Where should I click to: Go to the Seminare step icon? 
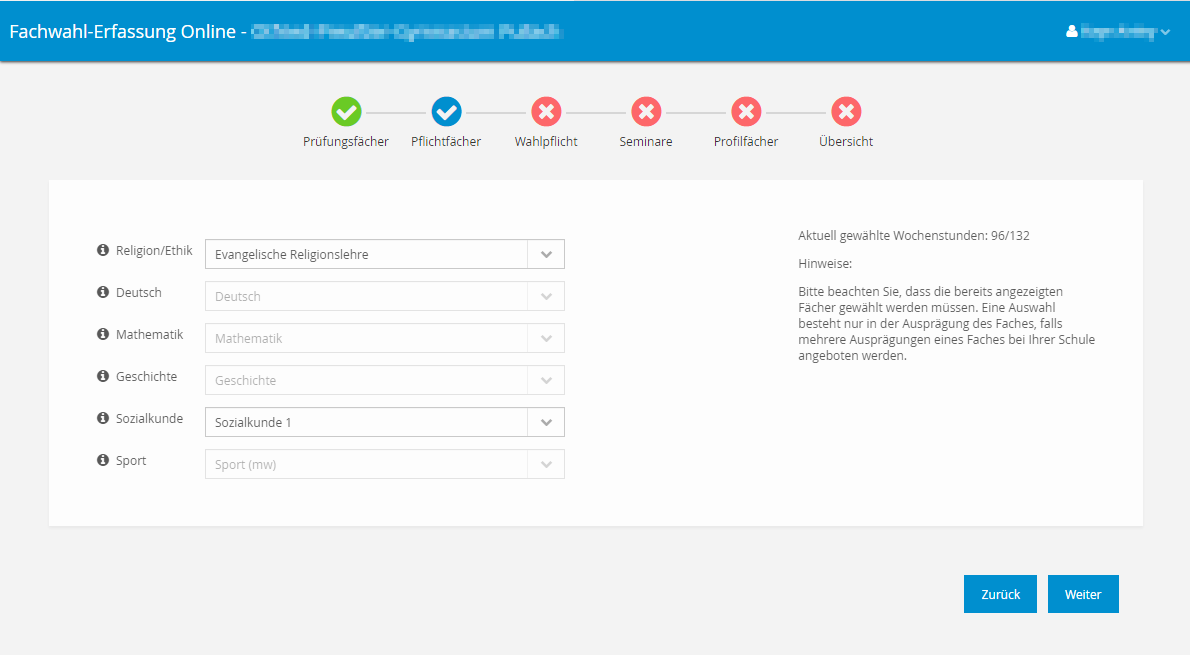(646, 112)
